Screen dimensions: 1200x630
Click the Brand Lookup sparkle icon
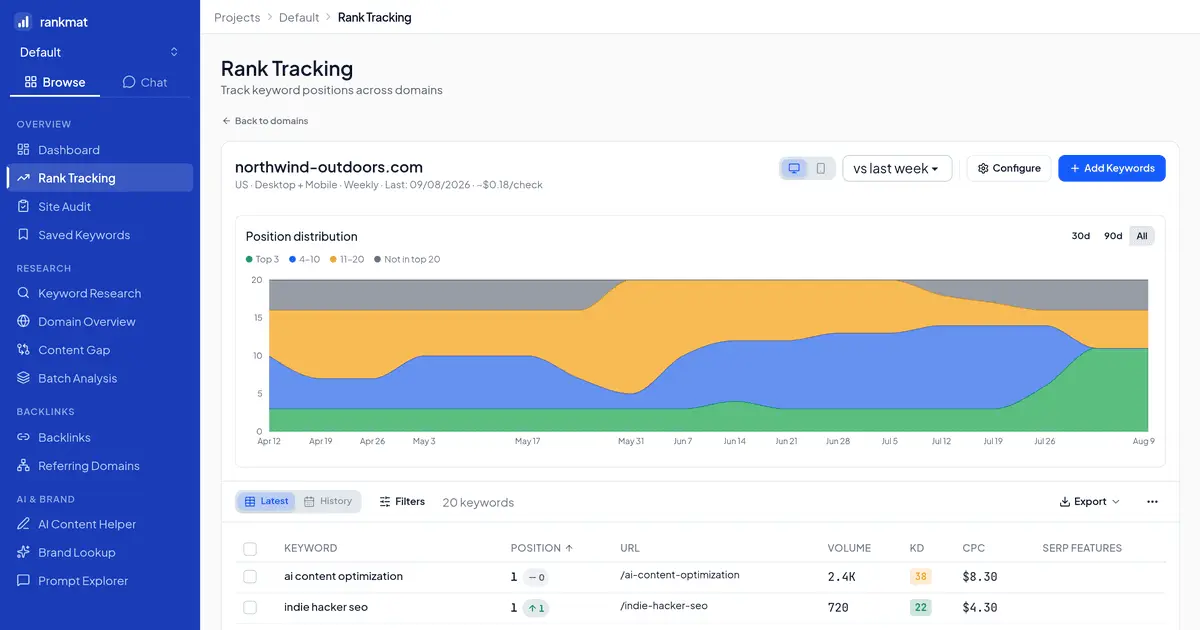[24, 552]
